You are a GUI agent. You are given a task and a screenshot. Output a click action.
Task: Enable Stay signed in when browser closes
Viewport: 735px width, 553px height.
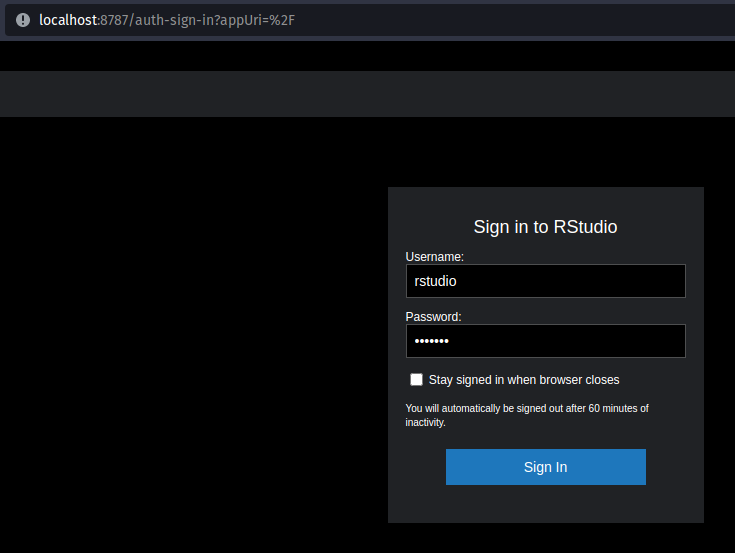click(416, 379)
